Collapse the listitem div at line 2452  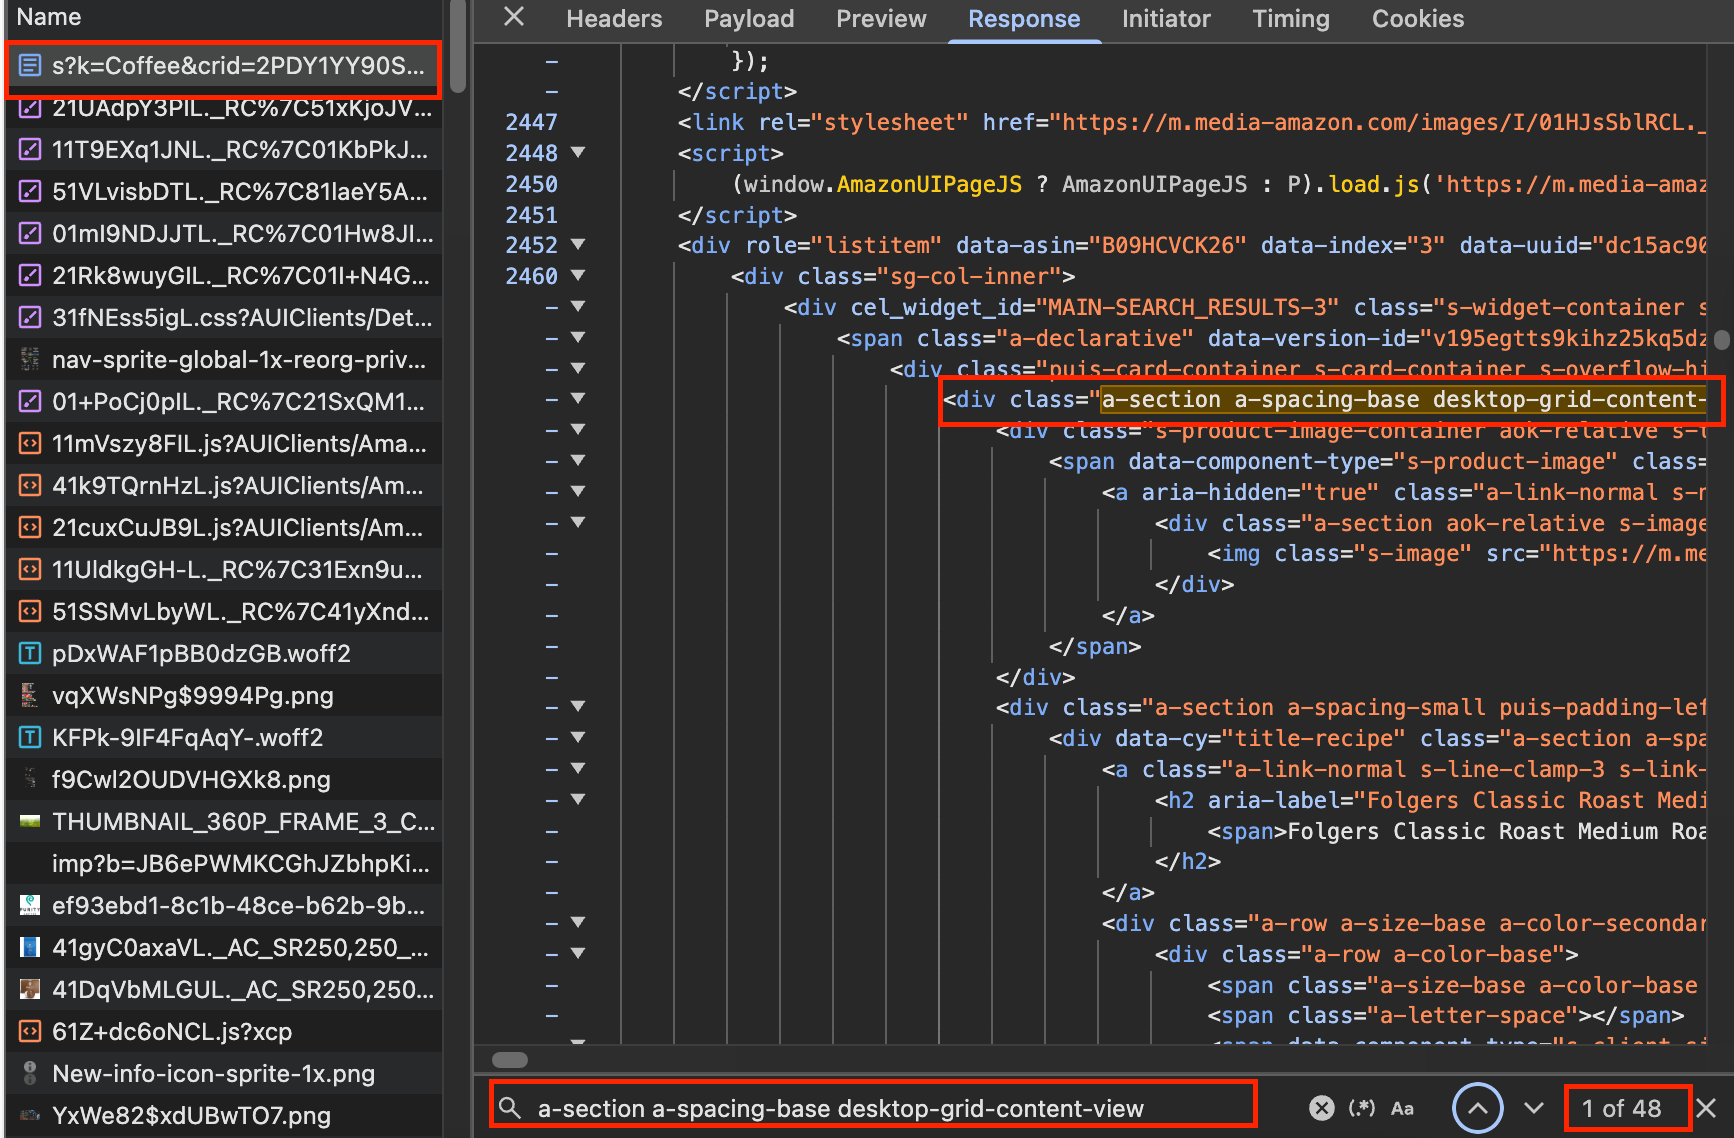pyautogui.click(x=578, y=245)
